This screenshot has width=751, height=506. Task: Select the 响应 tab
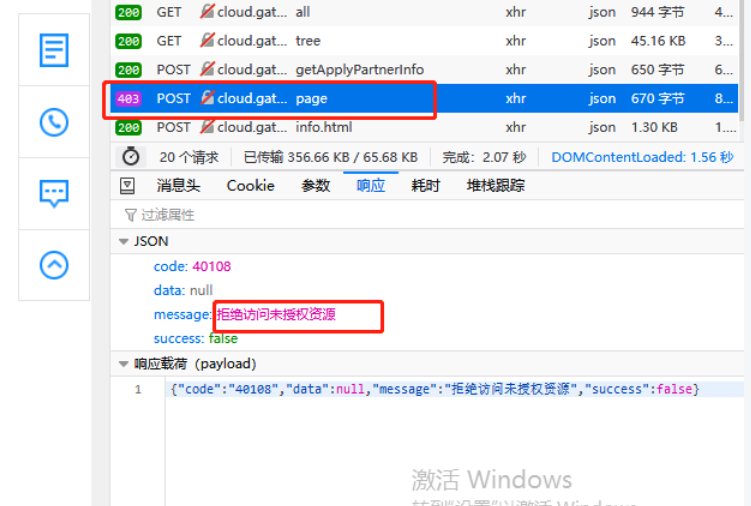371,186
